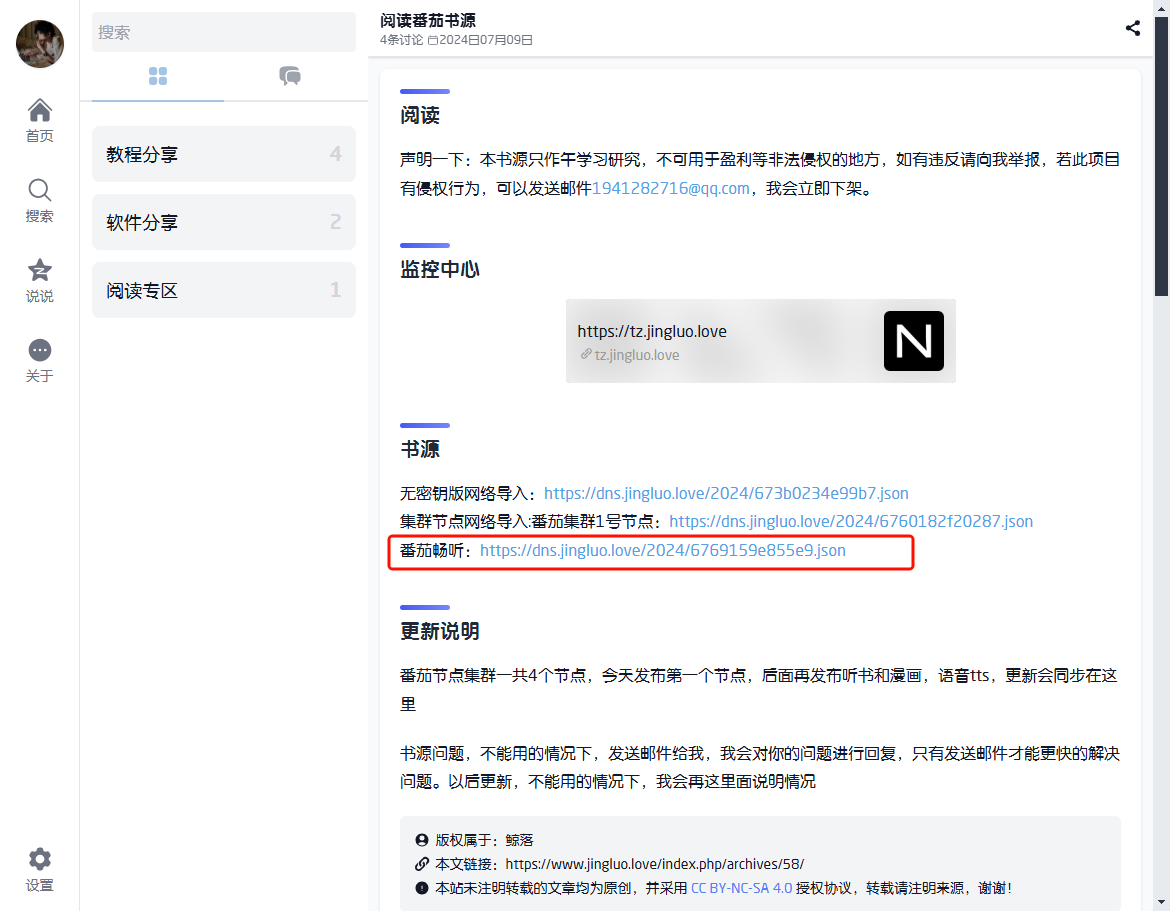The height and width of the screenshot is (911, 1170).
Task: Click into the 搜索 search field
Action: click(224, 32)
